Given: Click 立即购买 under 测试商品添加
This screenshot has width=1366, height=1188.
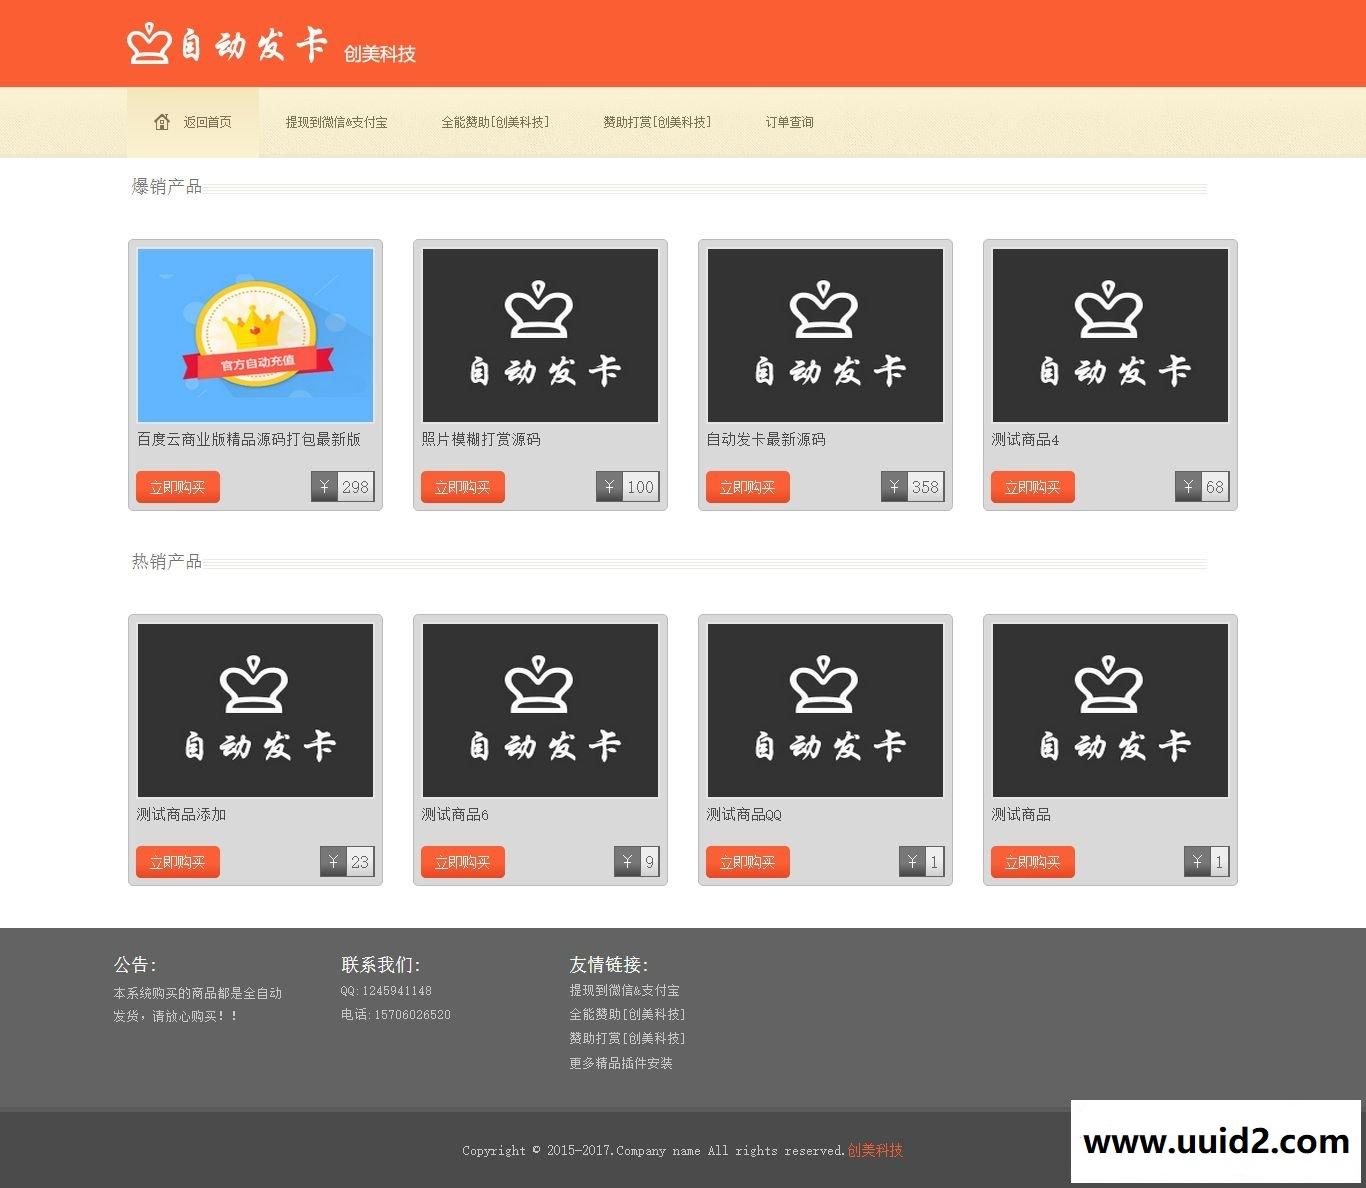Looking at the screenshot, I should click(177, 862).
